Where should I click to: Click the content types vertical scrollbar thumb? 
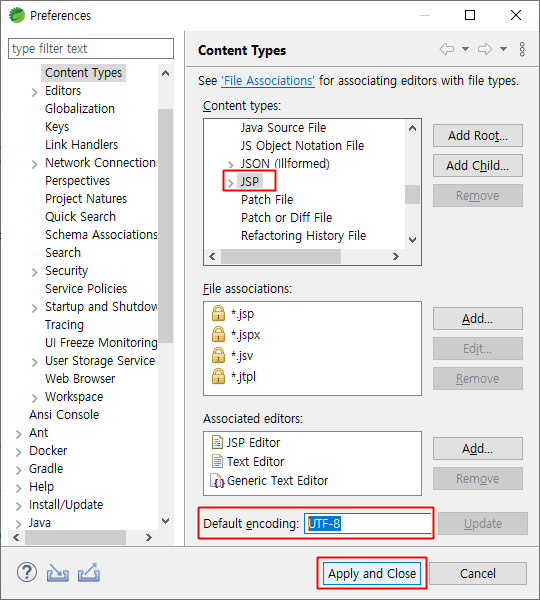coord(412,194)
